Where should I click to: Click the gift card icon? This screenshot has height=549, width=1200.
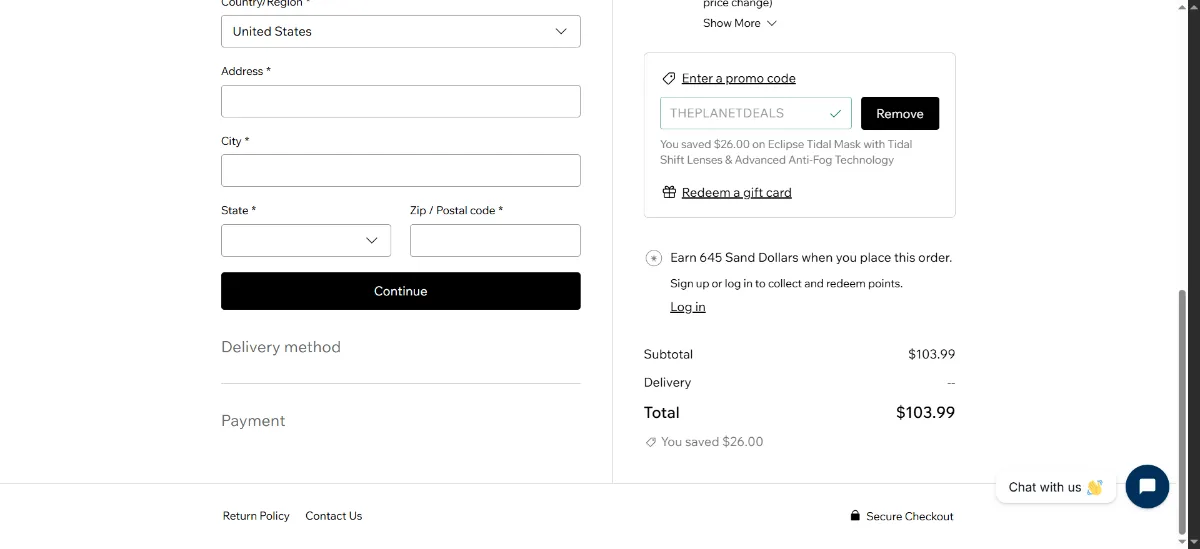(669, 192)
